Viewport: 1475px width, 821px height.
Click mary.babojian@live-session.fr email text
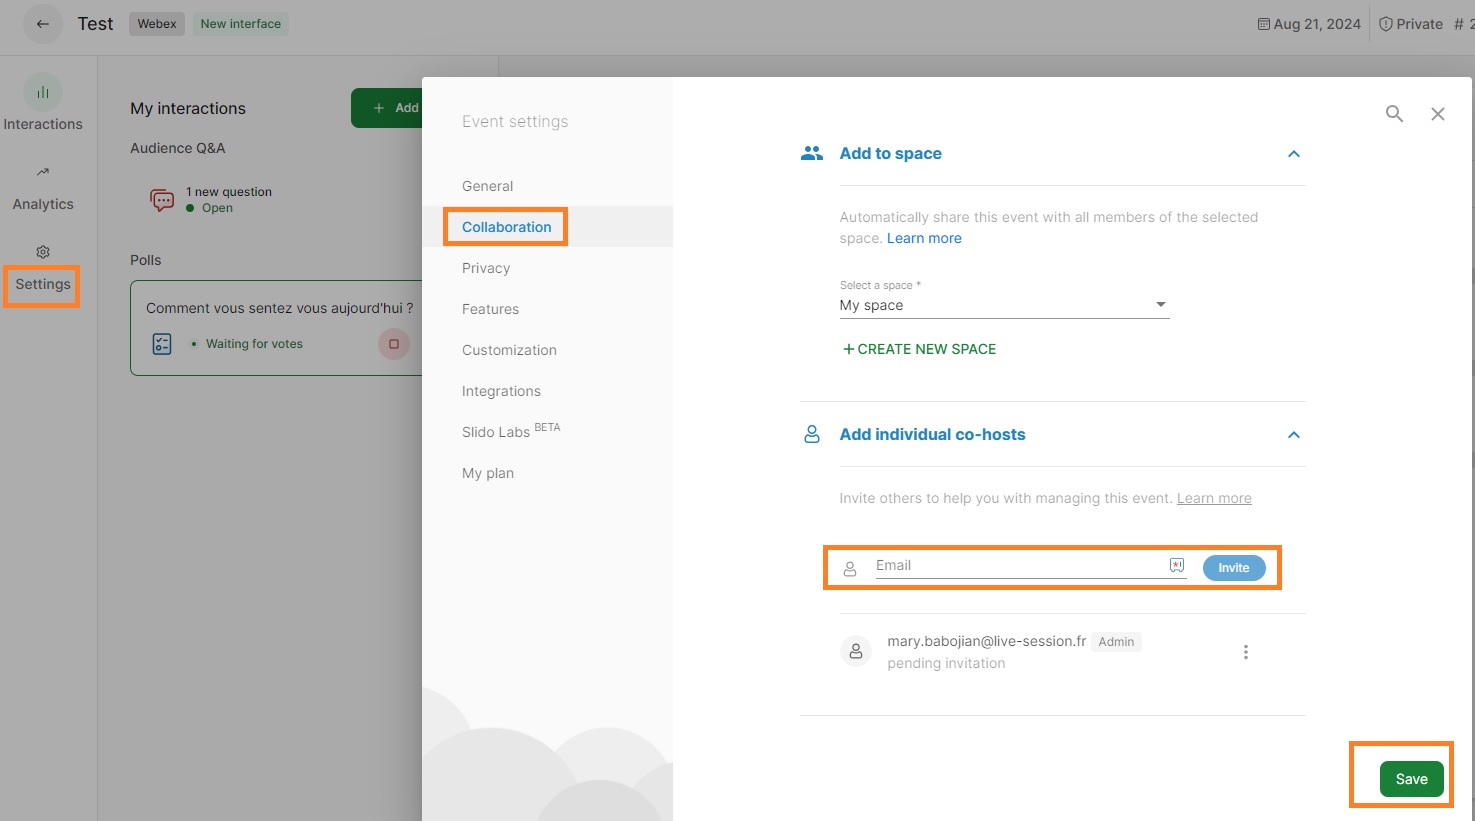tap(986, 641)
